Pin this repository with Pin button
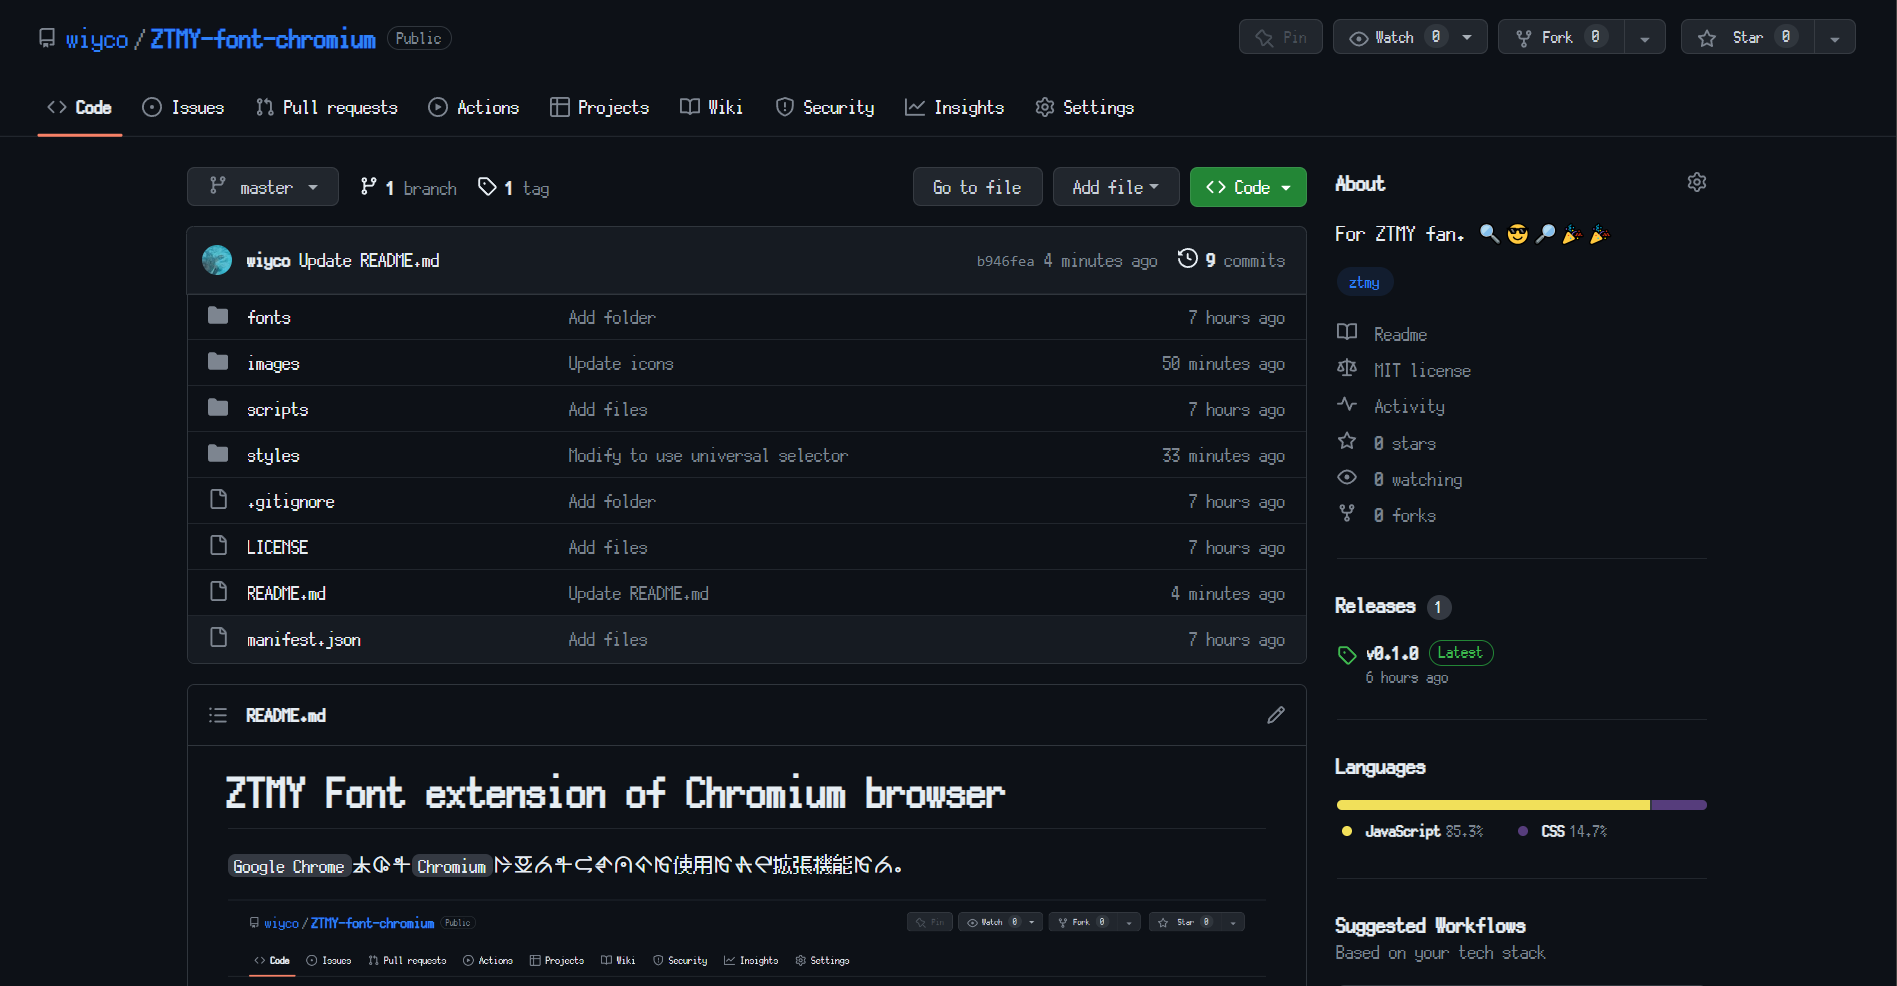This screenshot has height=986, width=1897. click(1281, 37)
